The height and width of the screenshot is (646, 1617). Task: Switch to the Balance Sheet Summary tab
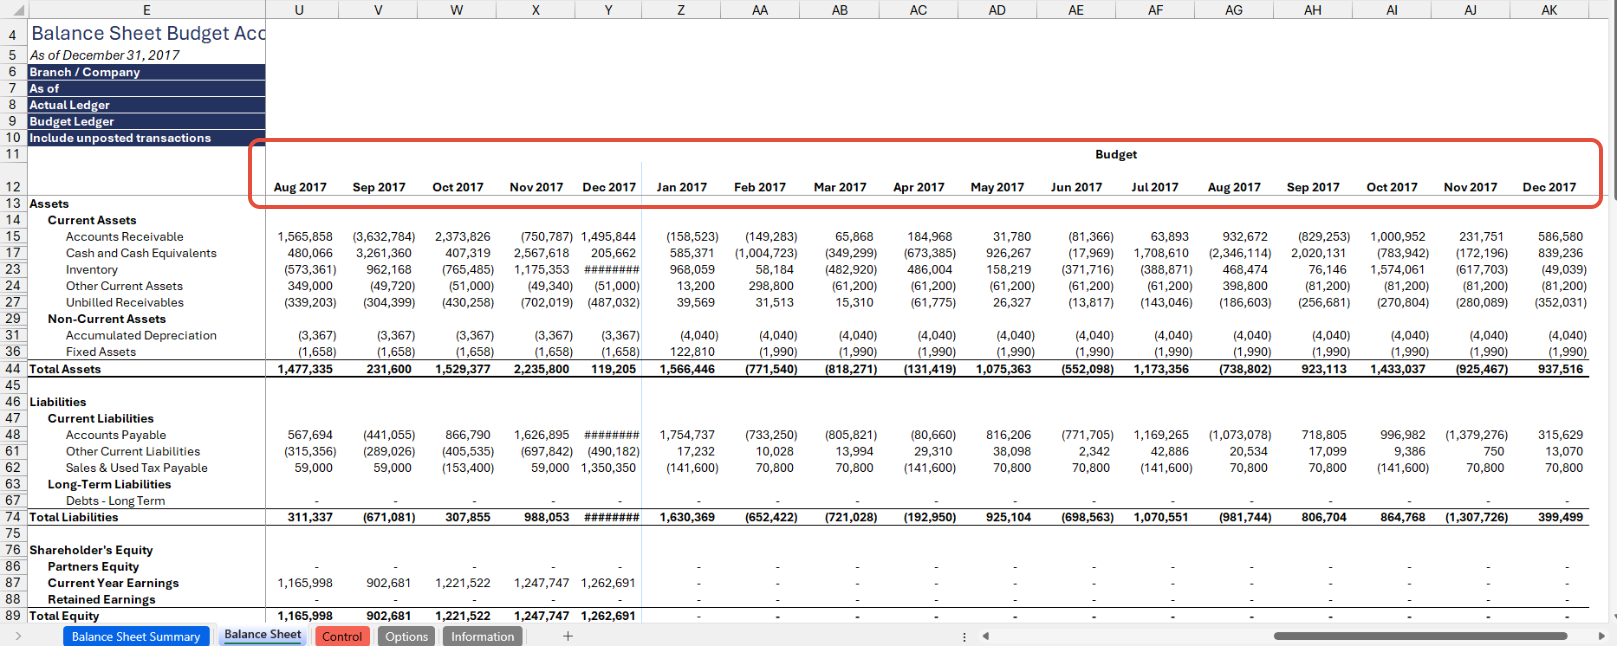coord(136,636)
